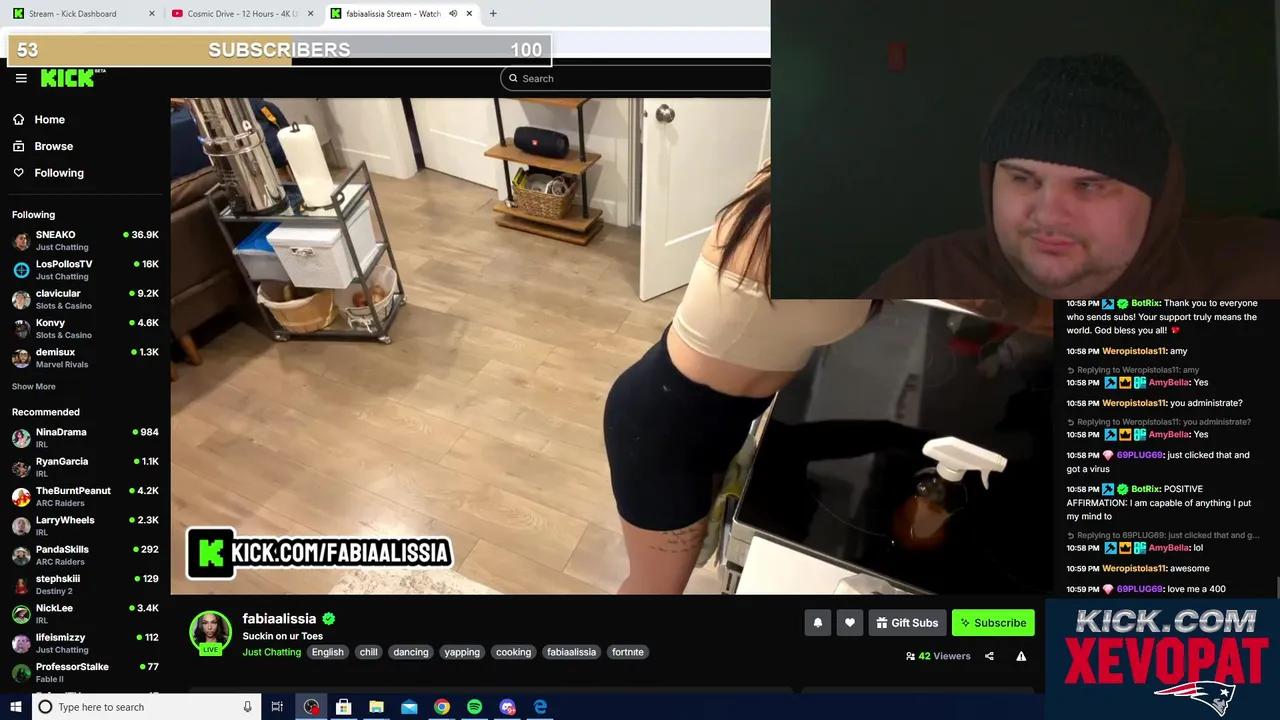Click the SNEAKO avatar in Following

pos(21,241)
